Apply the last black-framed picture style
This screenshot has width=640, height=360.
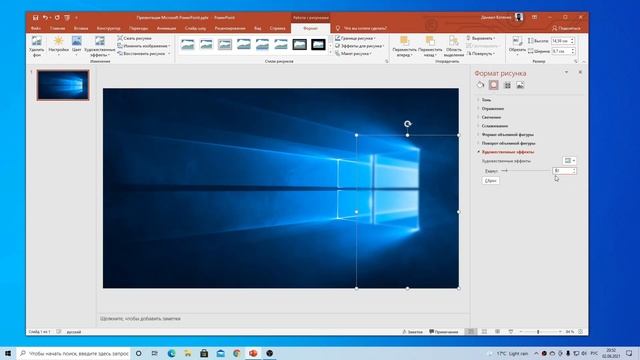click(318, 44)
